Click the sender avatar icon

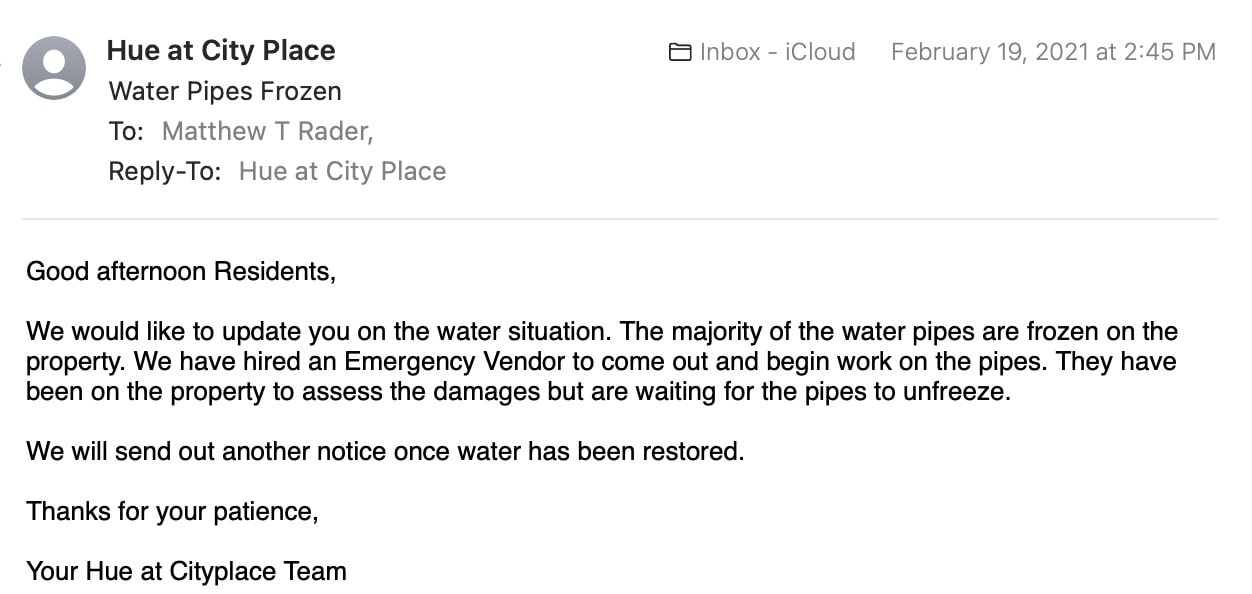click(54, 68)
